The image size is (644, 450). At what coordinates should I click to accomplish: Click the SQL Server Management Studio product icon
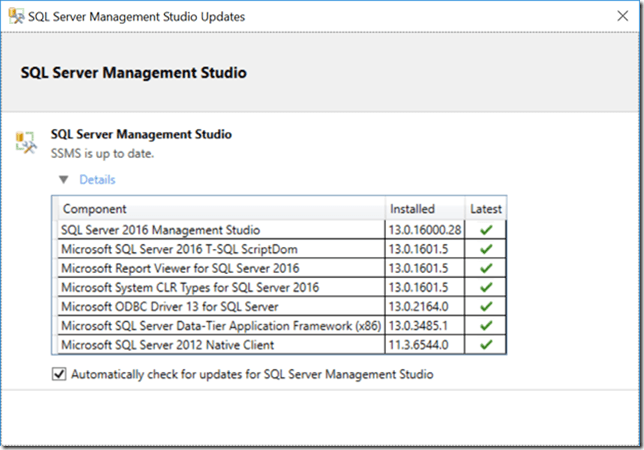(26, 142)
